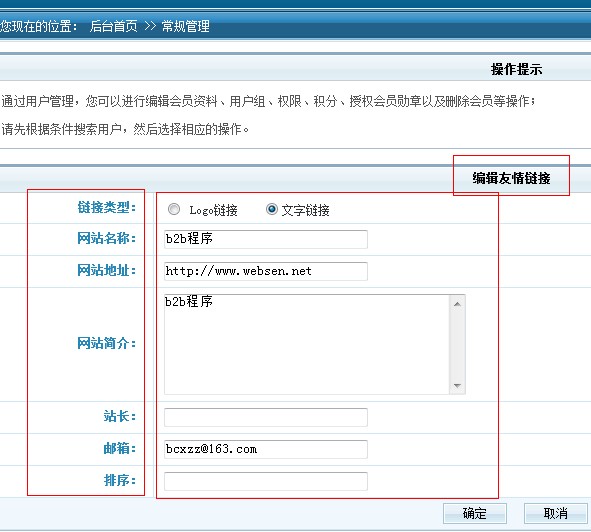This screenshot has width=591, height=532.
Task: Click the 网站名称 label
Action: (x=107, y=238)
